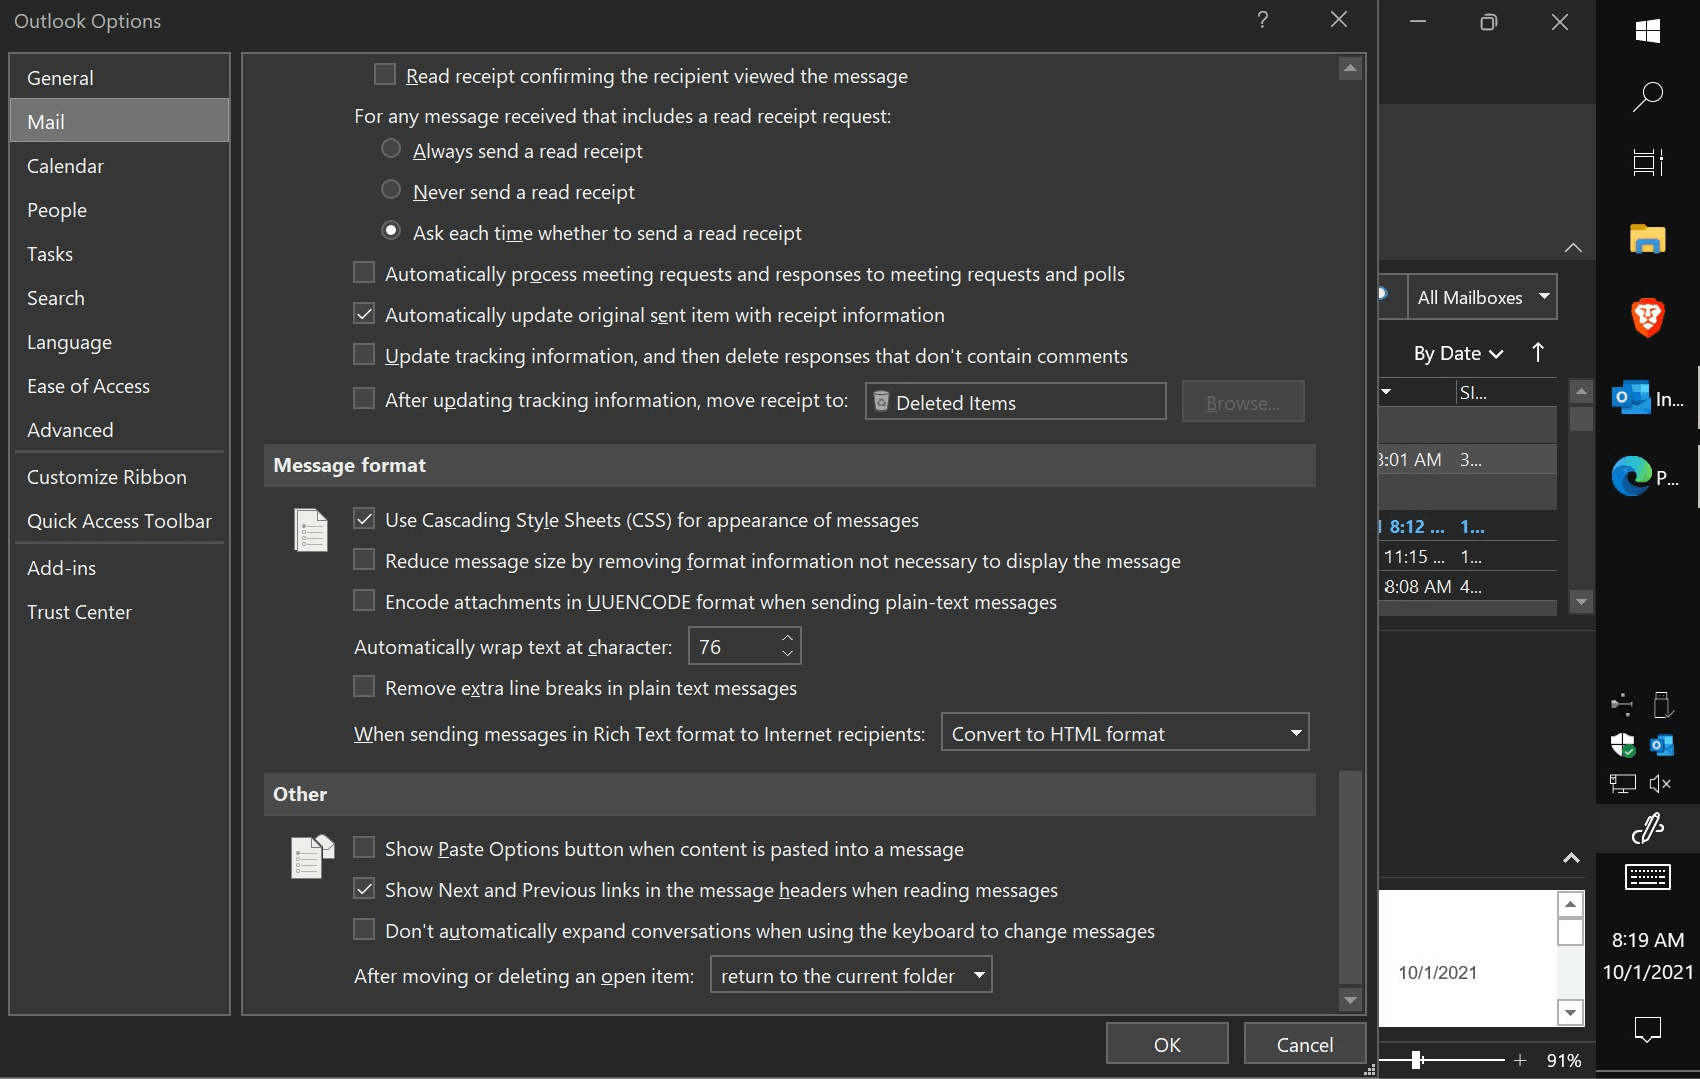
Task: Go to Advanced options category
Action: 120,430
